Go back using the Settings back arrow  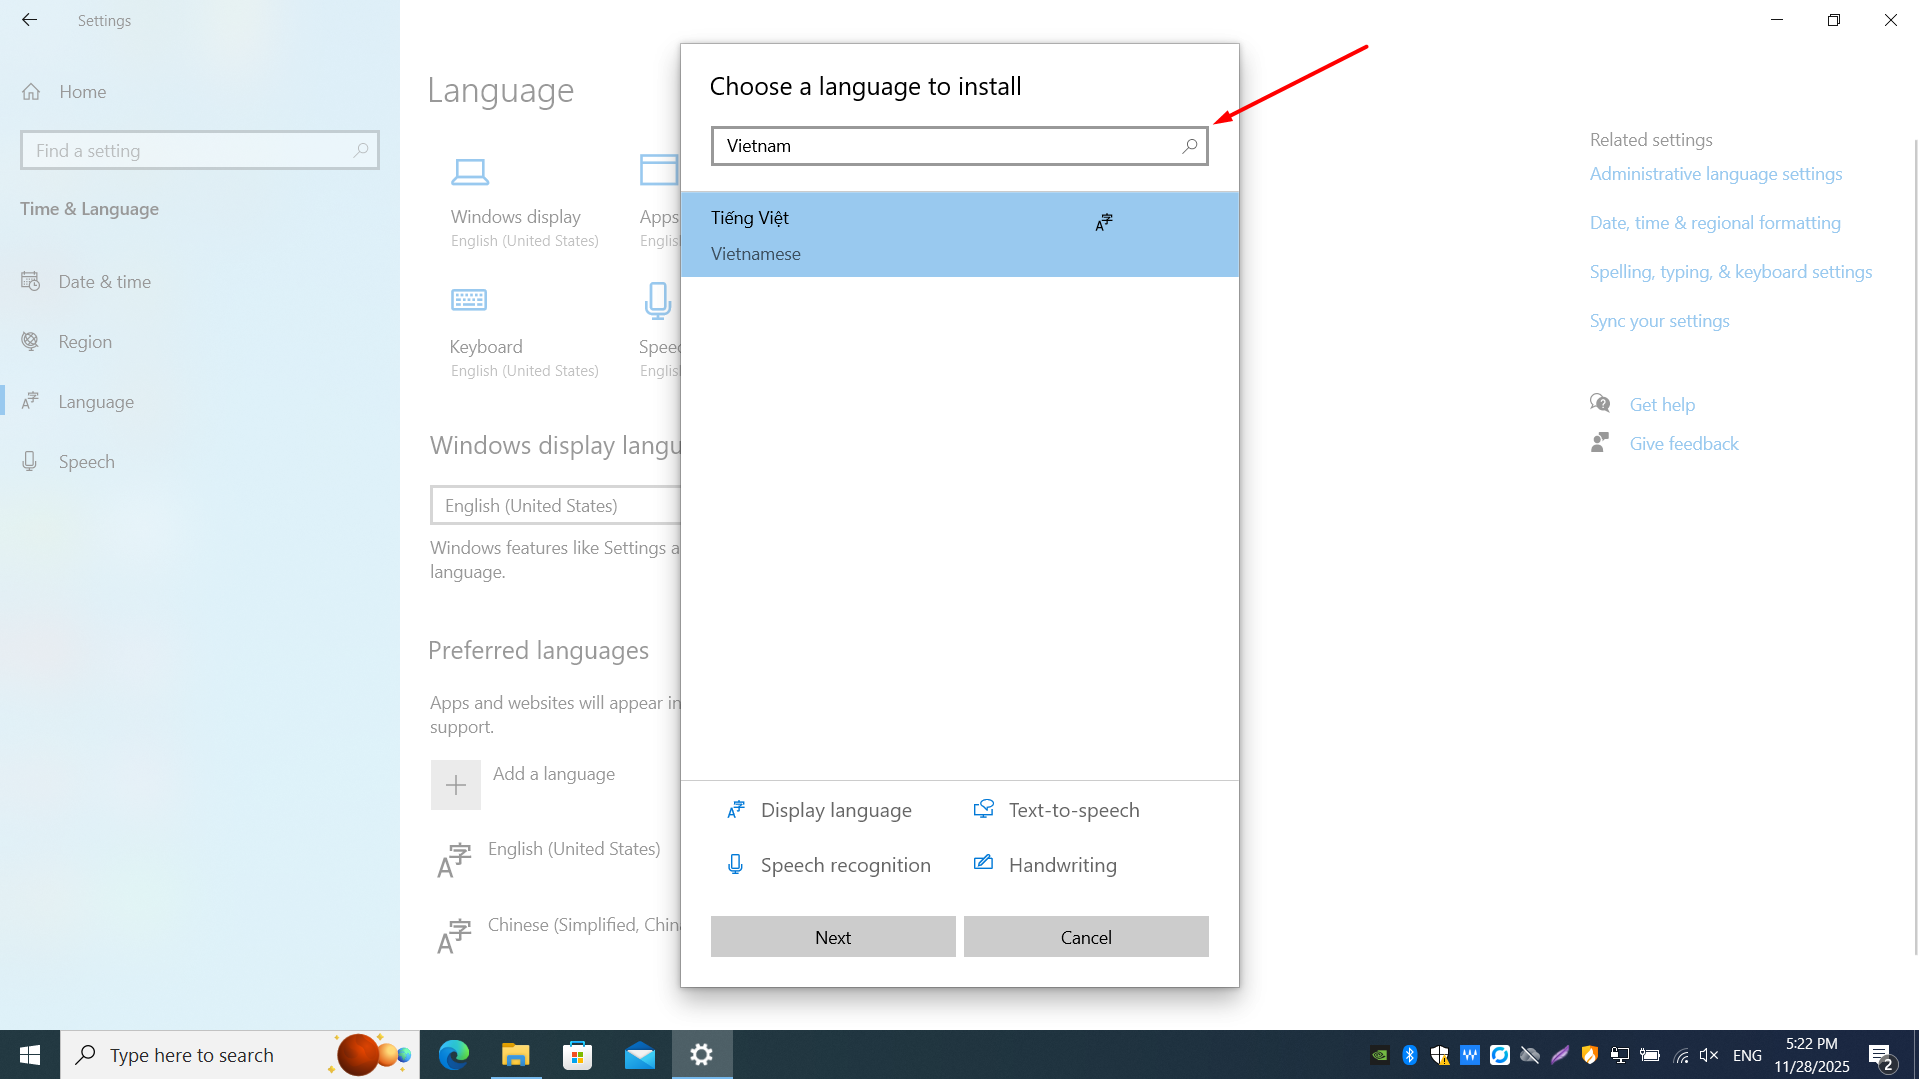(x=29, y=20)
